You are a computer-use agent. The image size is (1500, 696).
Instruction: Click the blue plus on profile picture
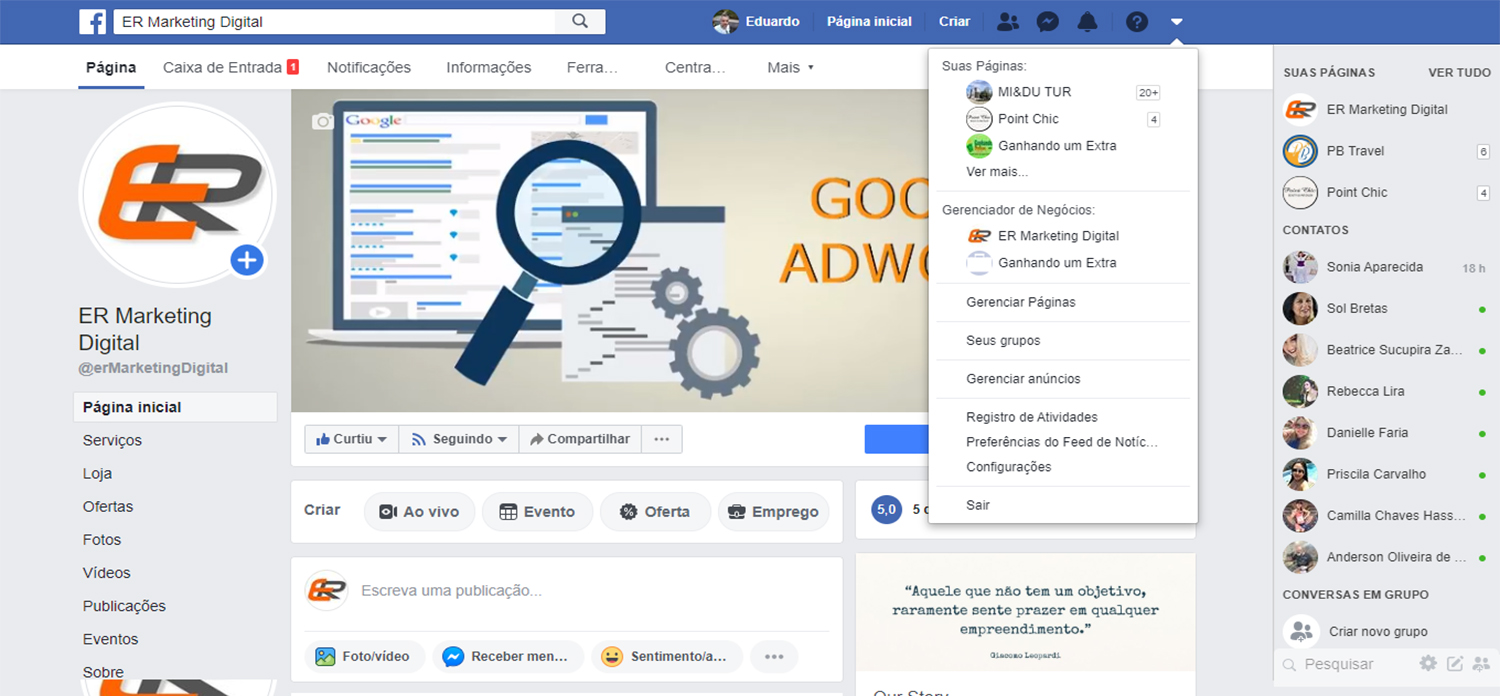(246, 261)
